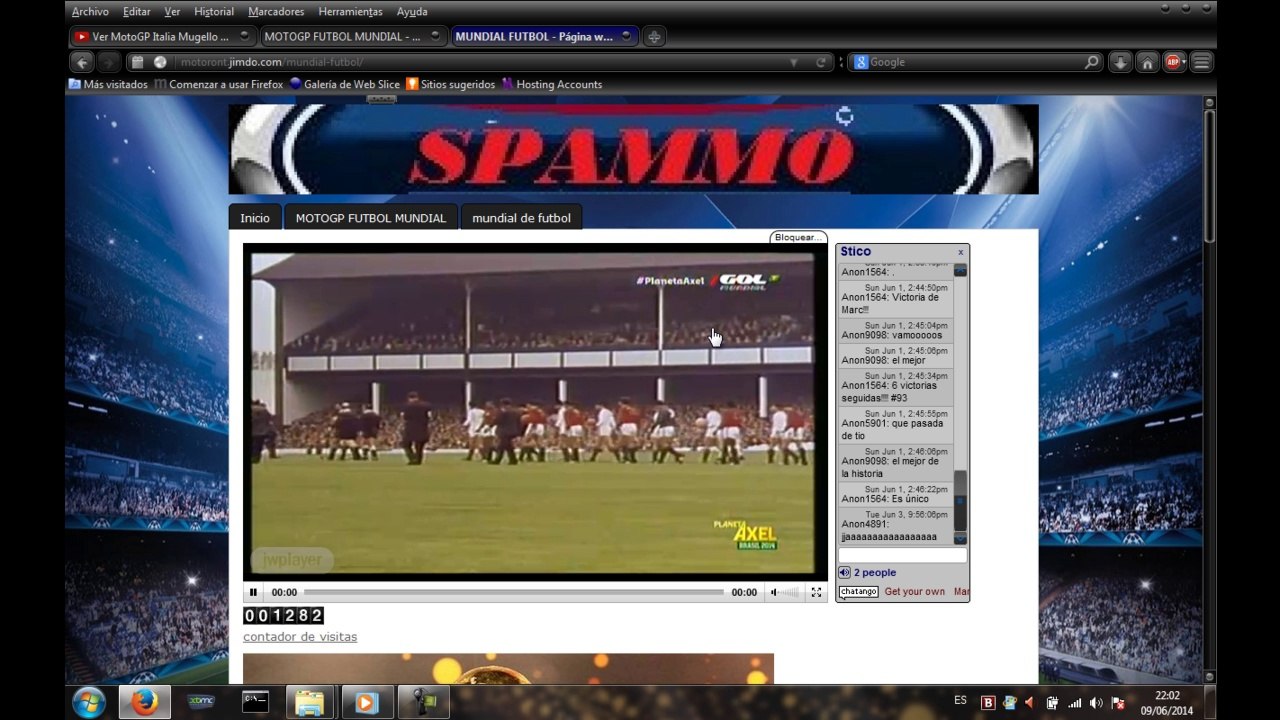The image size is (1280, 720).
Task: Go to the Firefox home page icon
Action: coord(1147,62)
